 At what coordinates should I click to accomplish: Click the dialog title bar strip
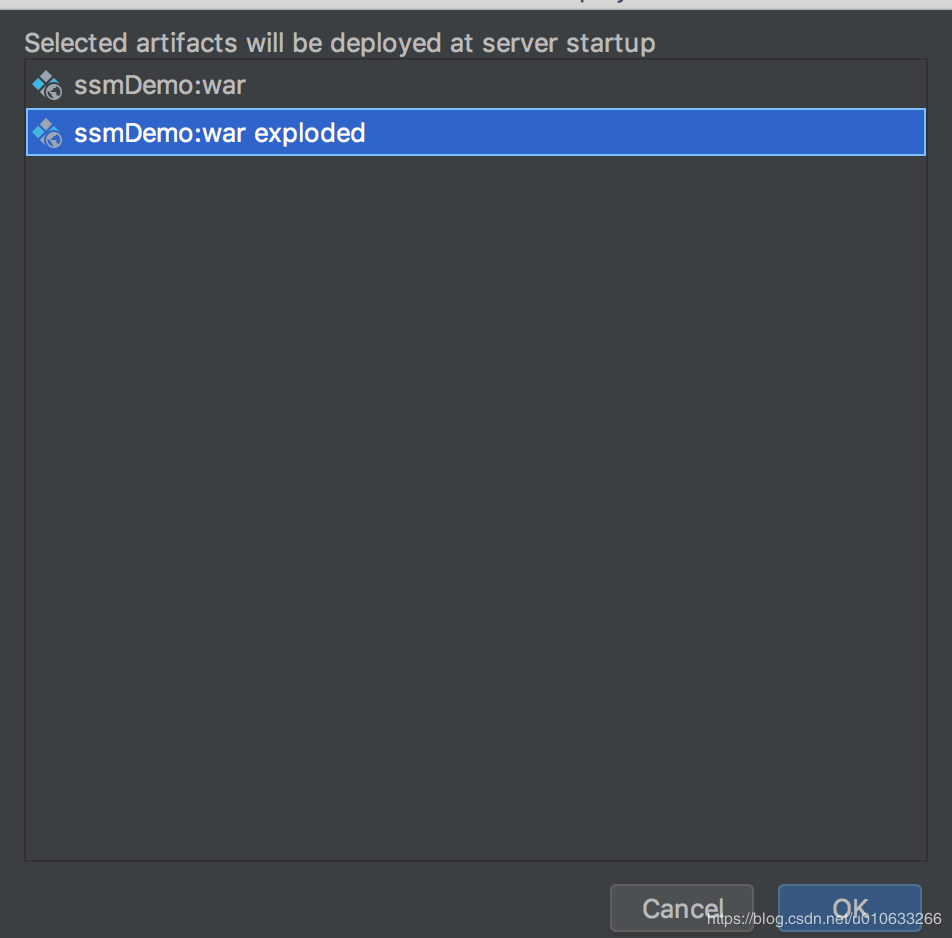(476, 4)
